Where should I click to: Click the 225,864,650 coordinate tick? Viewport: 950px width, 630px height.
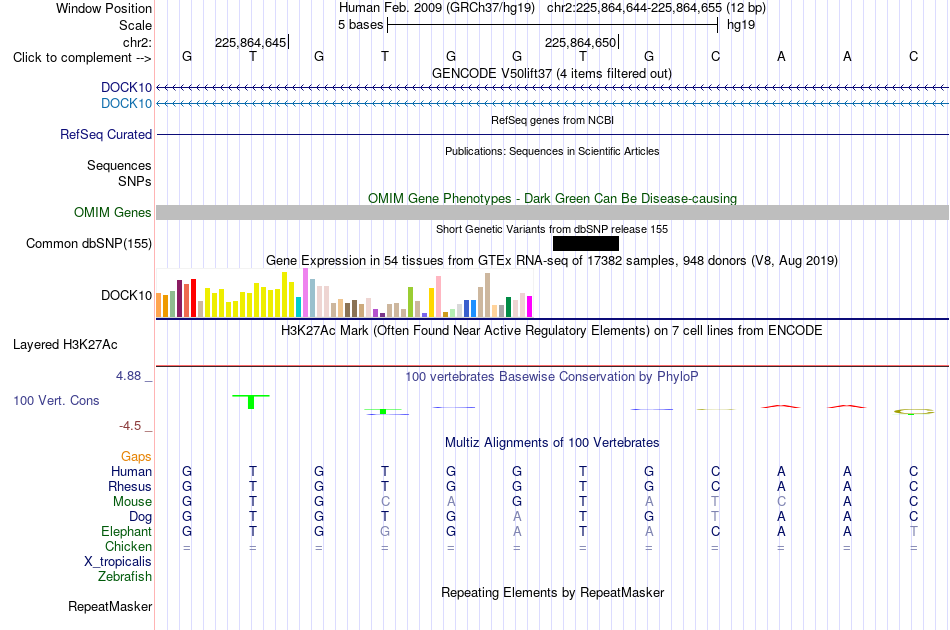click(581, 42)
